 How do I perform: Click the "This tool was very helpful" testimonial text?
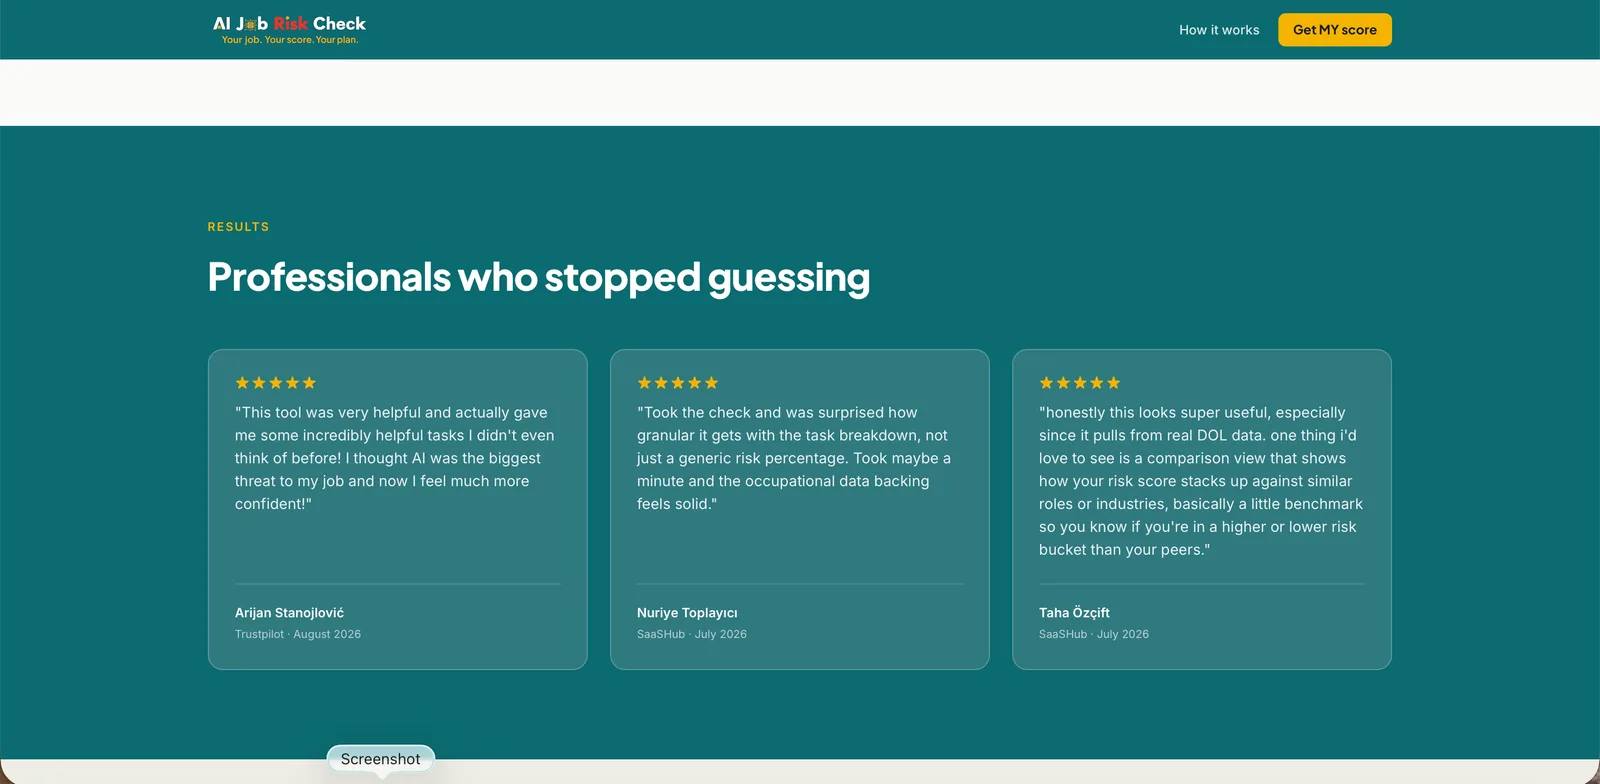coord(395,458)
